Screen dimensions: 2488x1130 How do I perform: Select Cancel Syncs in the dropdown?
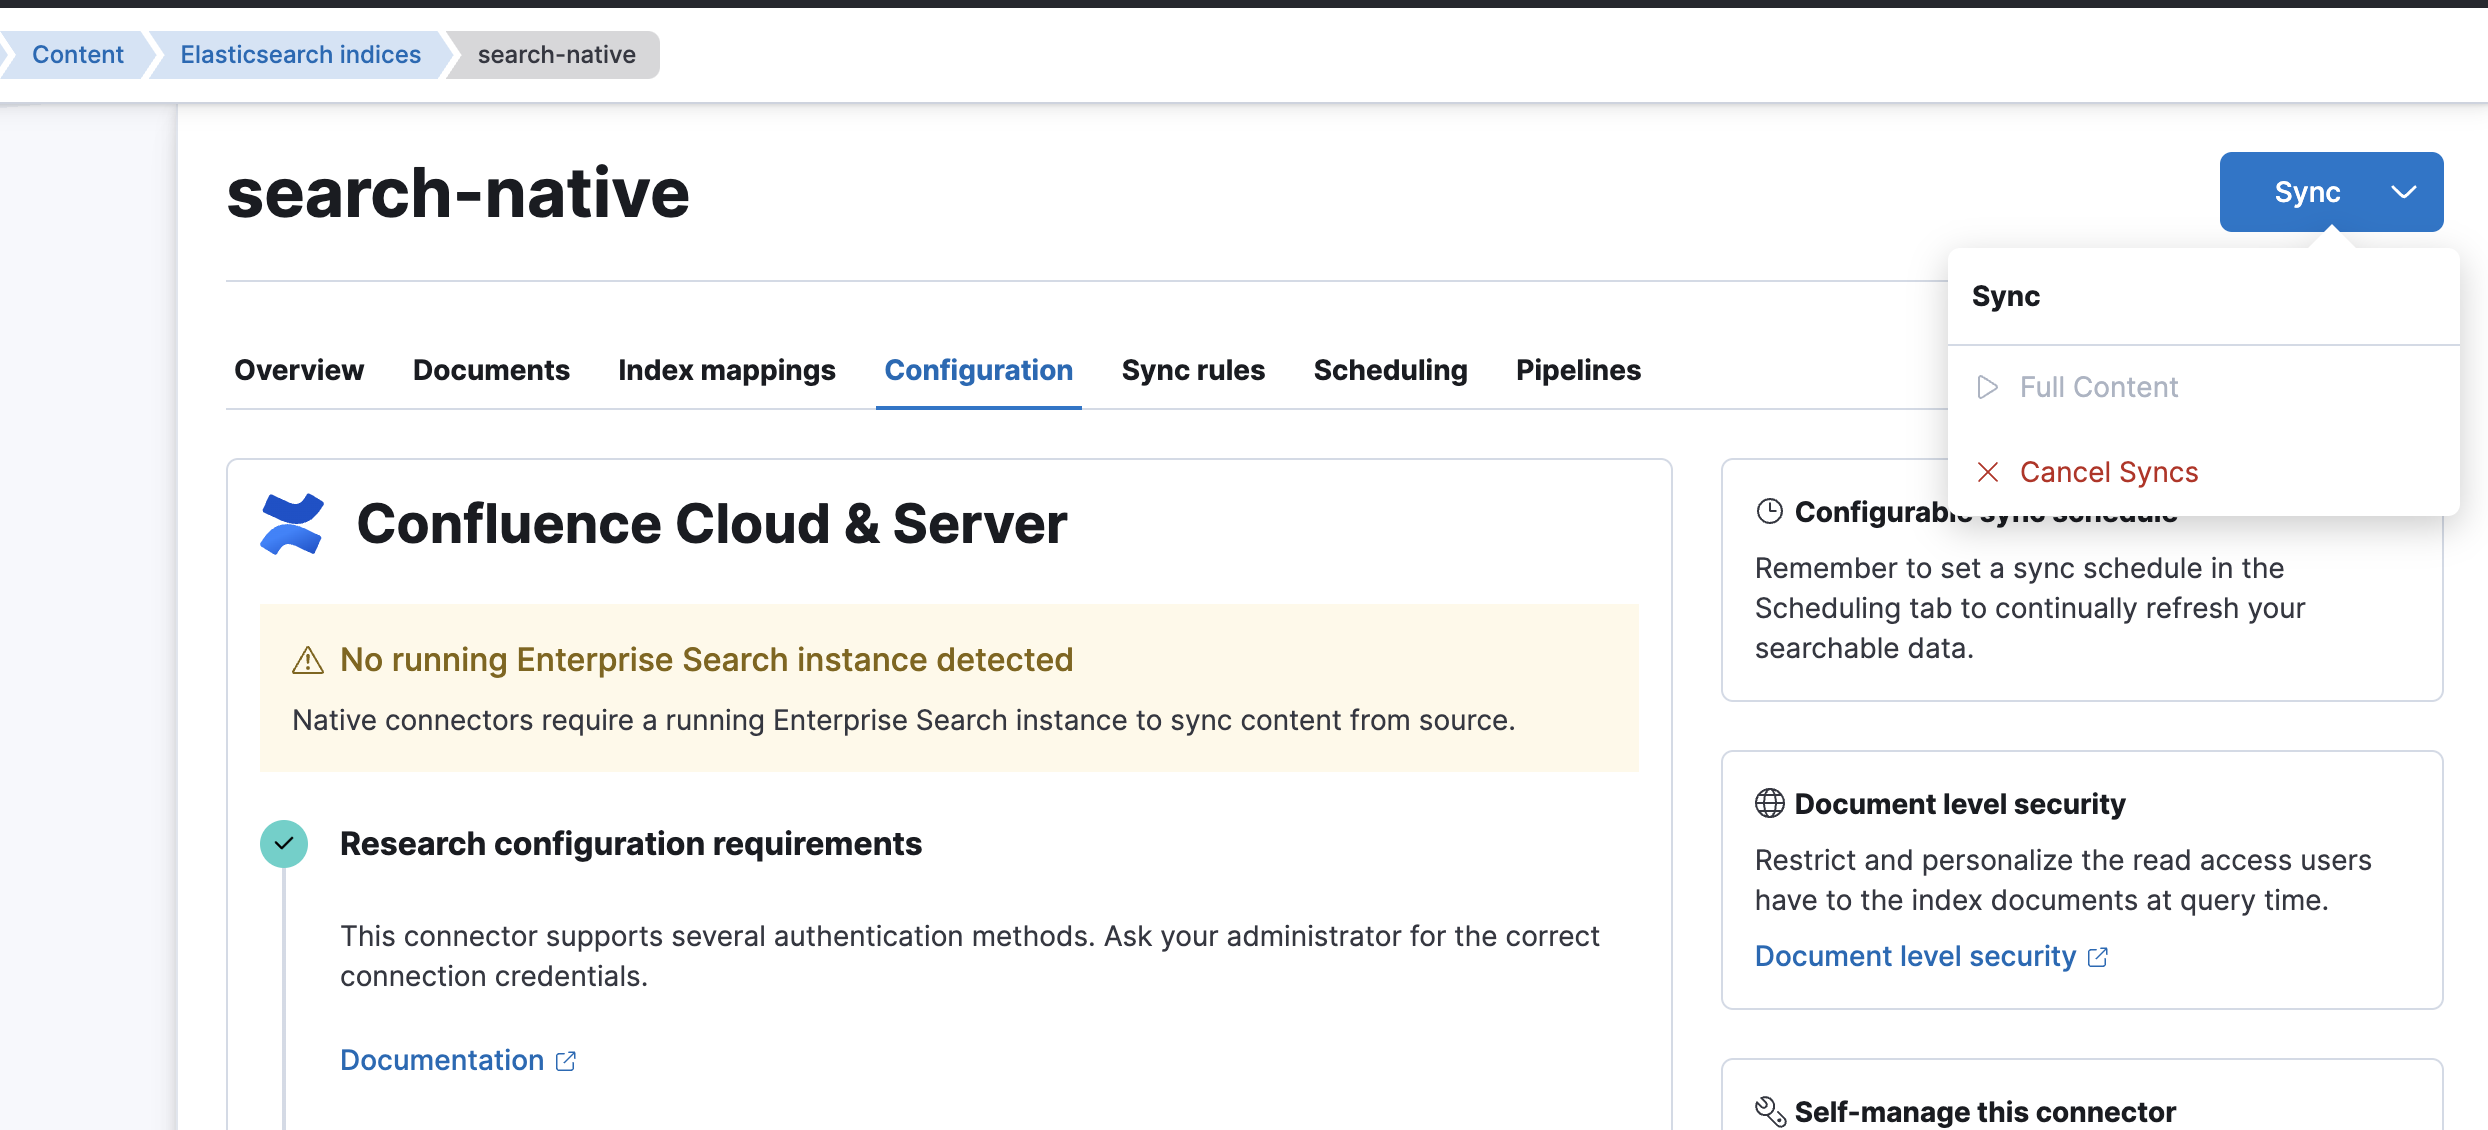2204,472
